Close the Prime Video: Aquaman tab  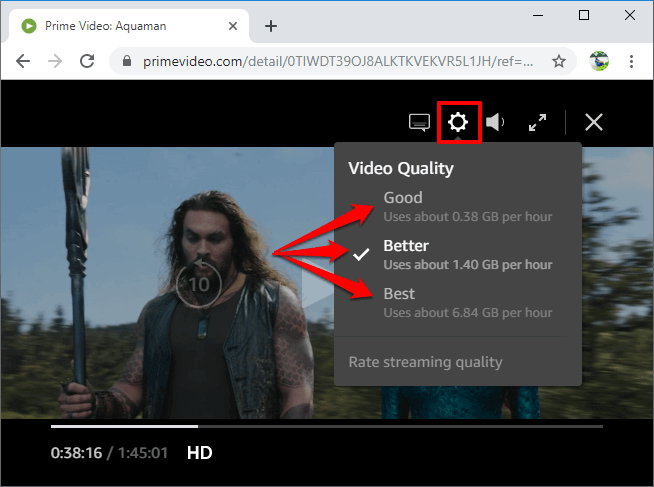coord(235,26)
